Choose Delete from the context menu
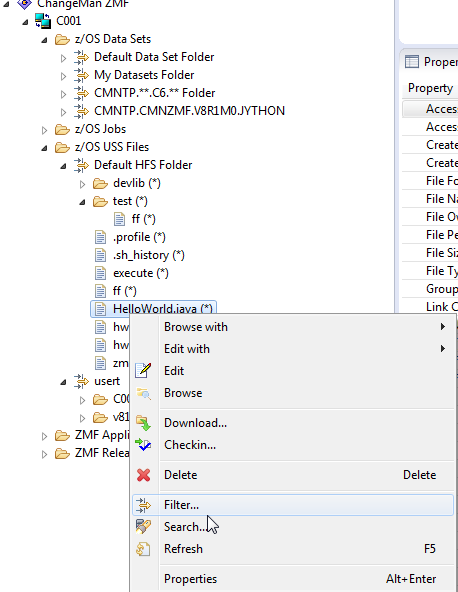 point(293,475)
